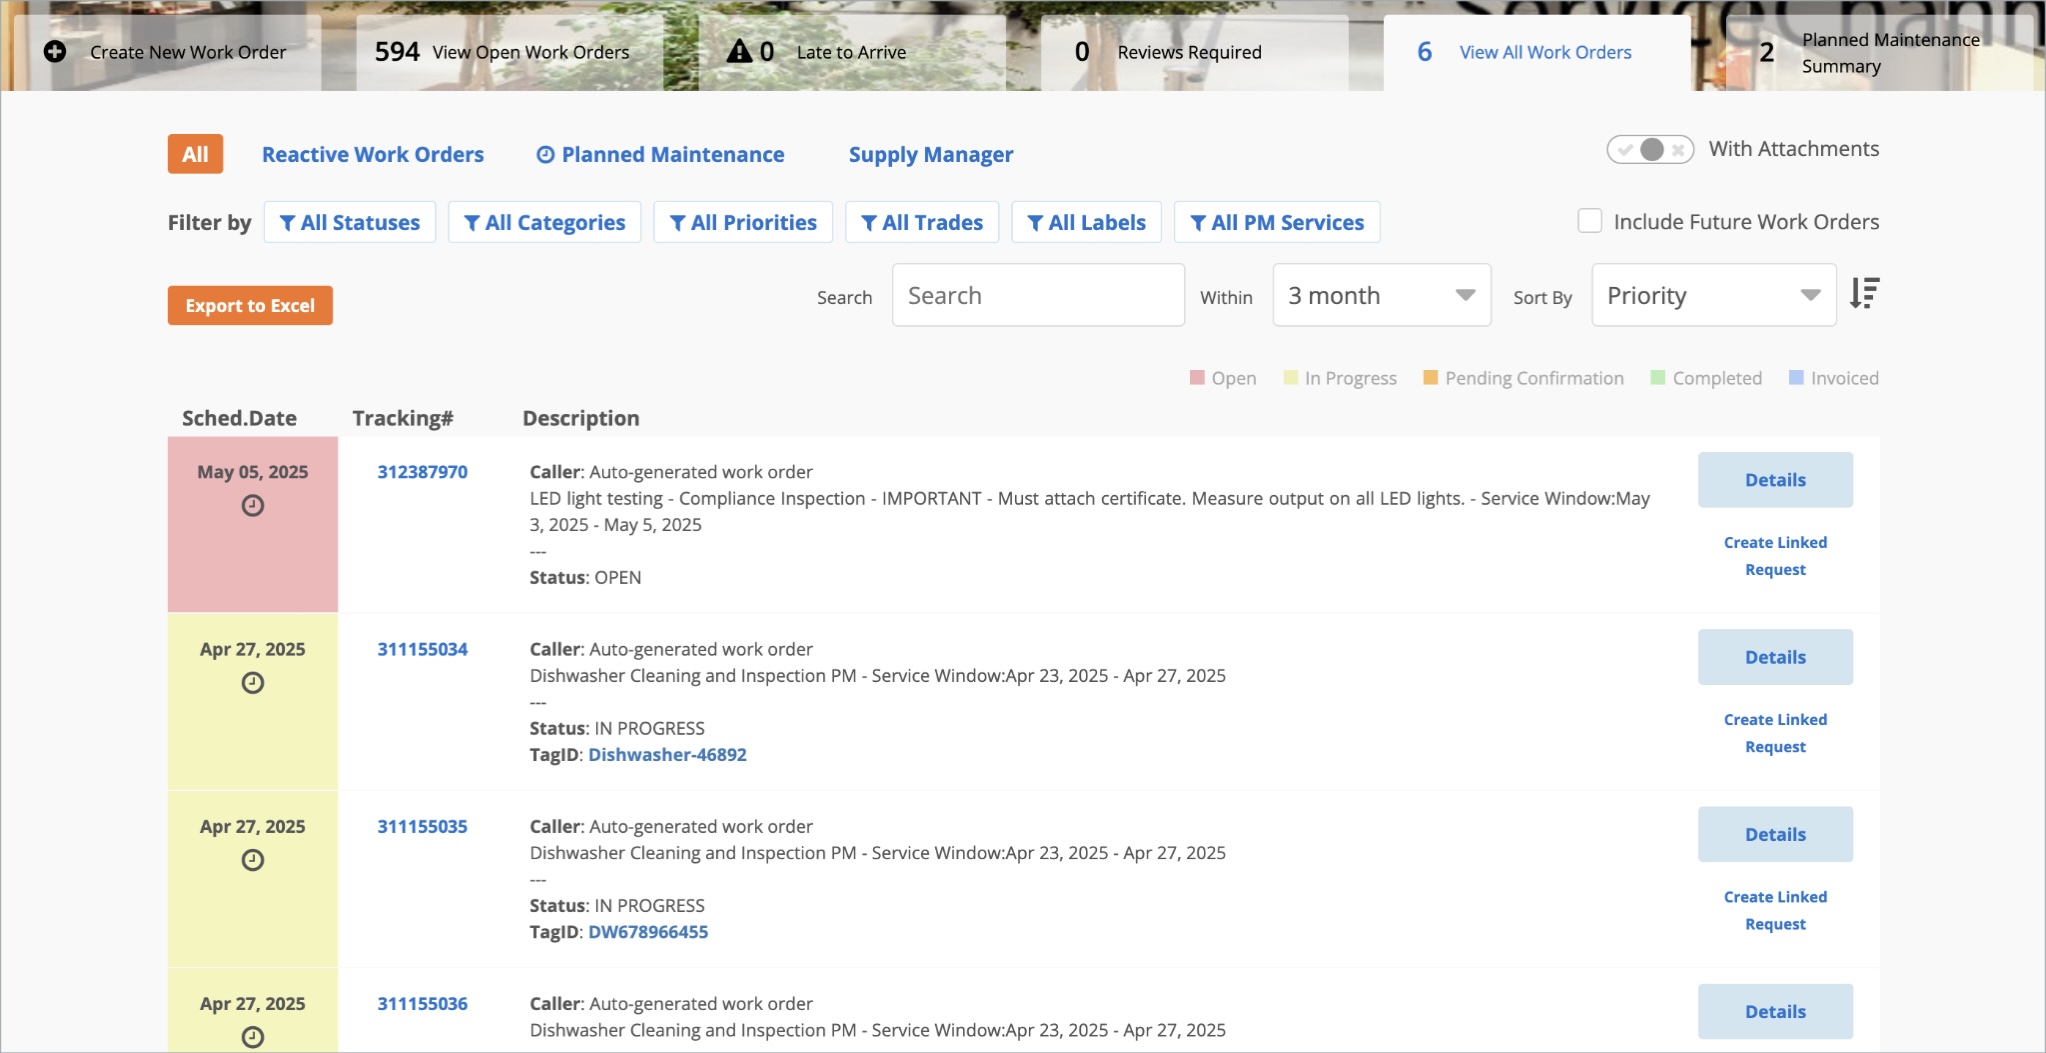Enable Include Future Work Orders
This screenshot has width=2046, height=1053.
pos(1590,220)
